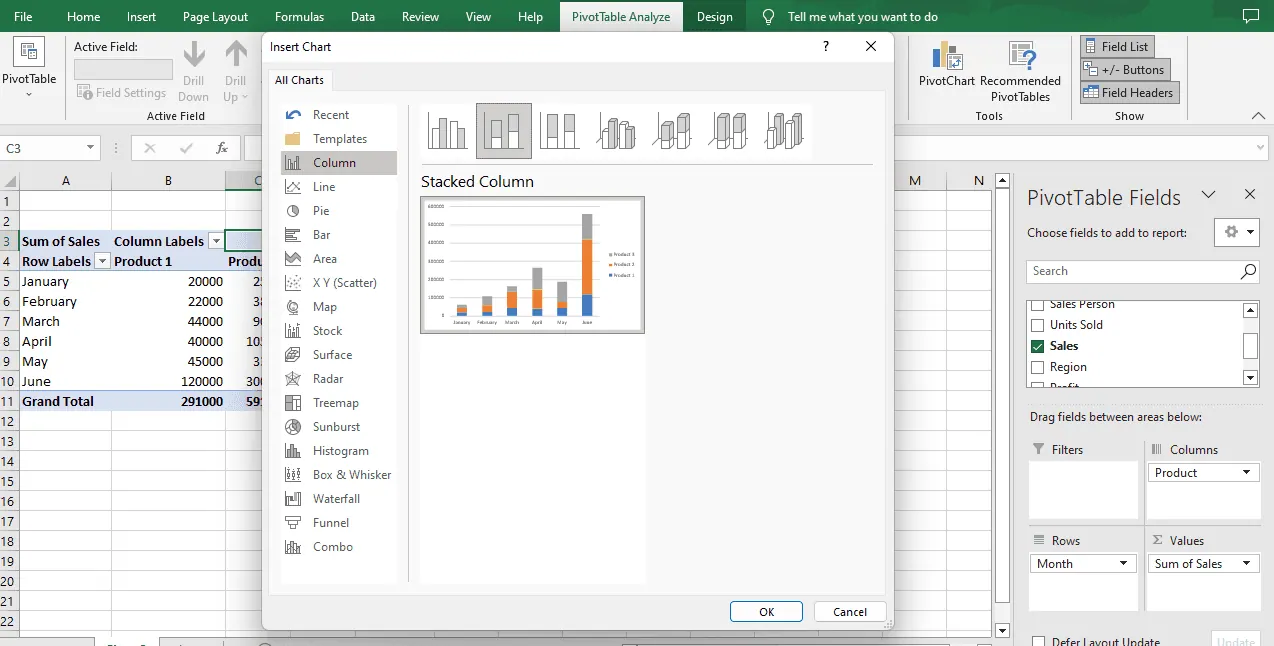This screenshot has width=1274, height=646.
Task: Open the Data ribbon tab
Action: (x=363, y=17)
